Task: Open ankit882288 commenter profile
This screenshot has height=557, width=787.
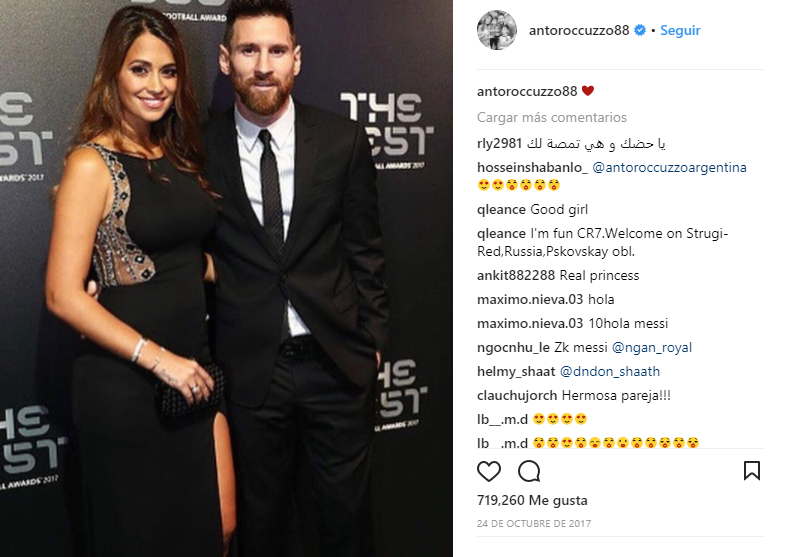Action: pos(515,275)
